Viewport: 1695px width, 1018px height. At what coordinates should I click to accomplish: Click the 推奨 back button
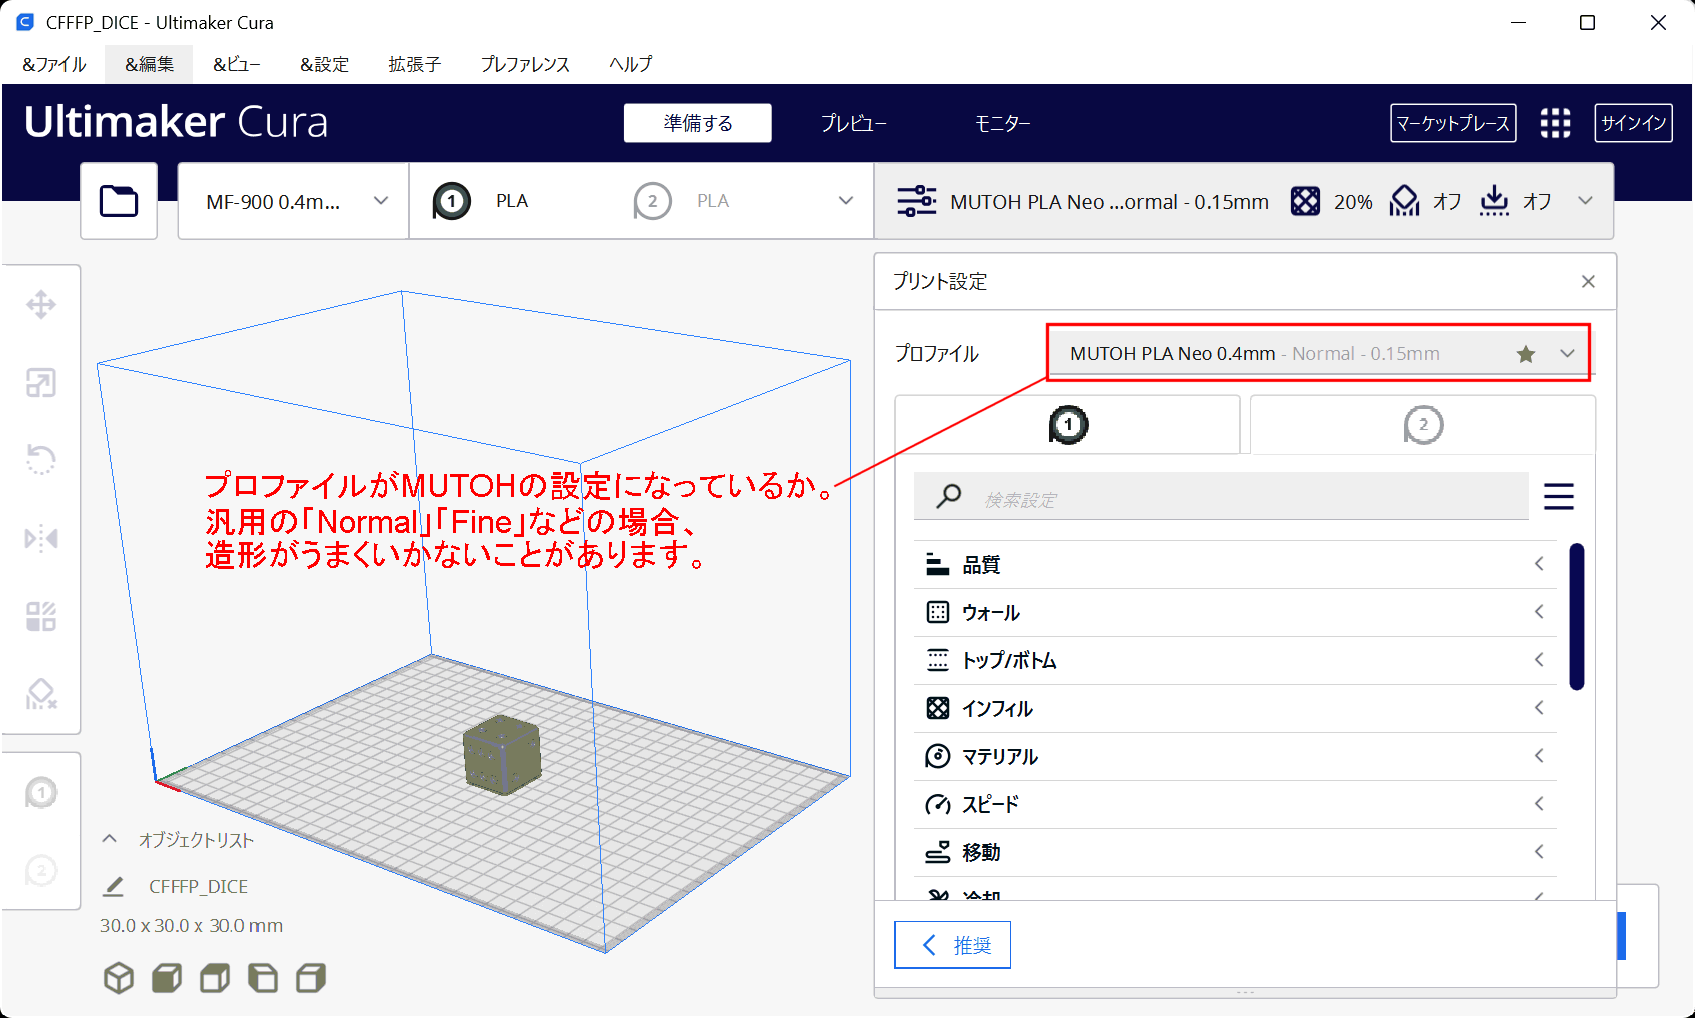(952, 945)
